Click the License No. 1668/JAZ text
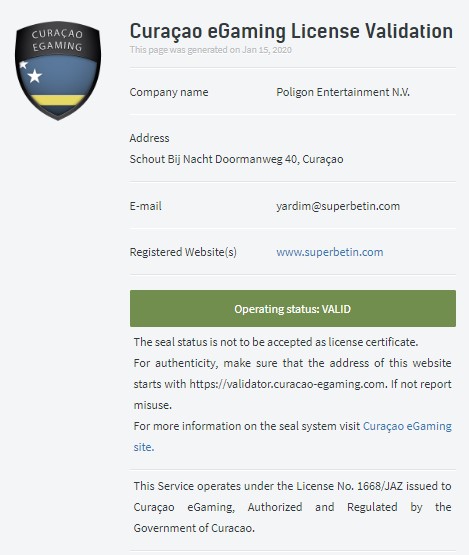469x555 pixels. click(349, 486)
